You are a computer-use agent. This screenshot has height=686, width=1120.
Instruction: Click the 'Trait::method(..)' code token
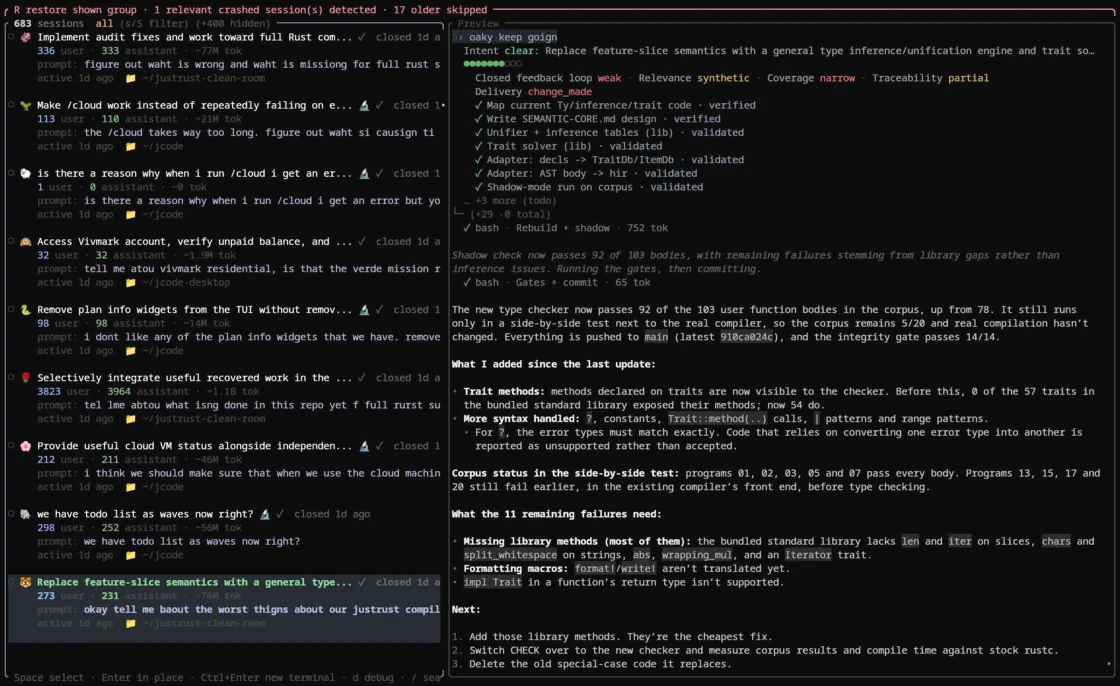(717, 419)
